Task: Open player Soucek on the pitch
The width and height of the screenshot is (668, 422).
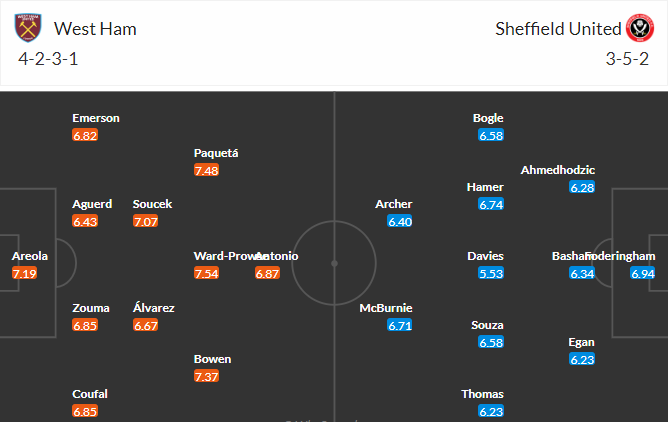Action: [152, 204]
